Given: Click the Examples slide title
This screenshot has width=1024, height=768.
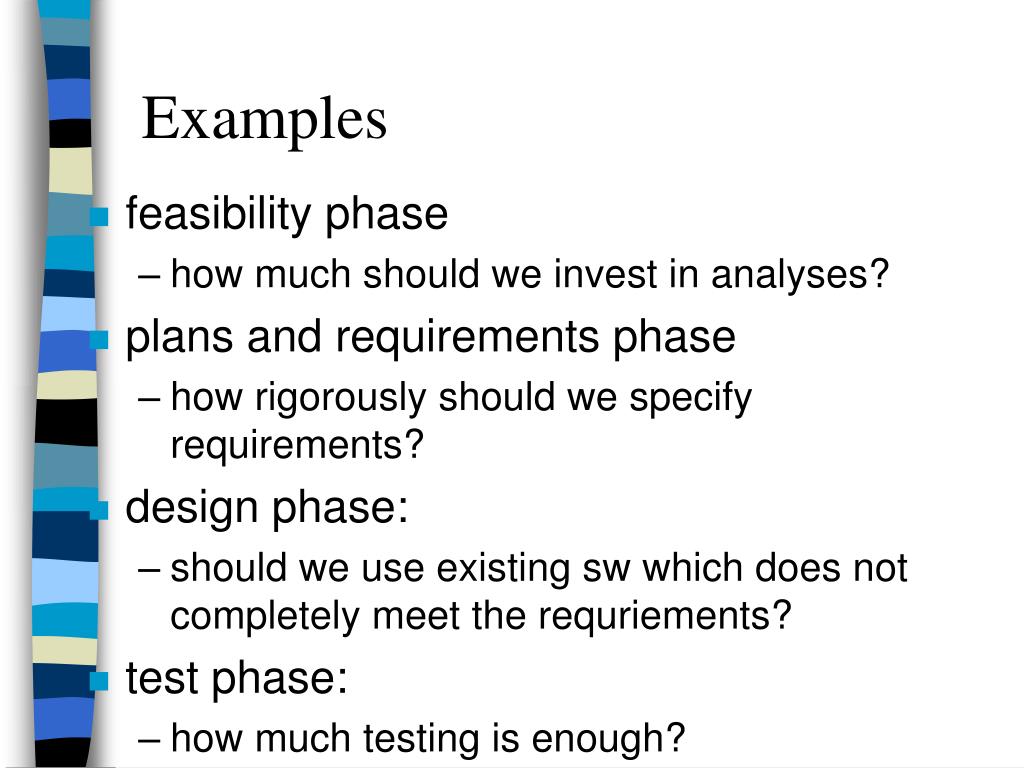Looking at the screenshot, I should click(264, 120).
